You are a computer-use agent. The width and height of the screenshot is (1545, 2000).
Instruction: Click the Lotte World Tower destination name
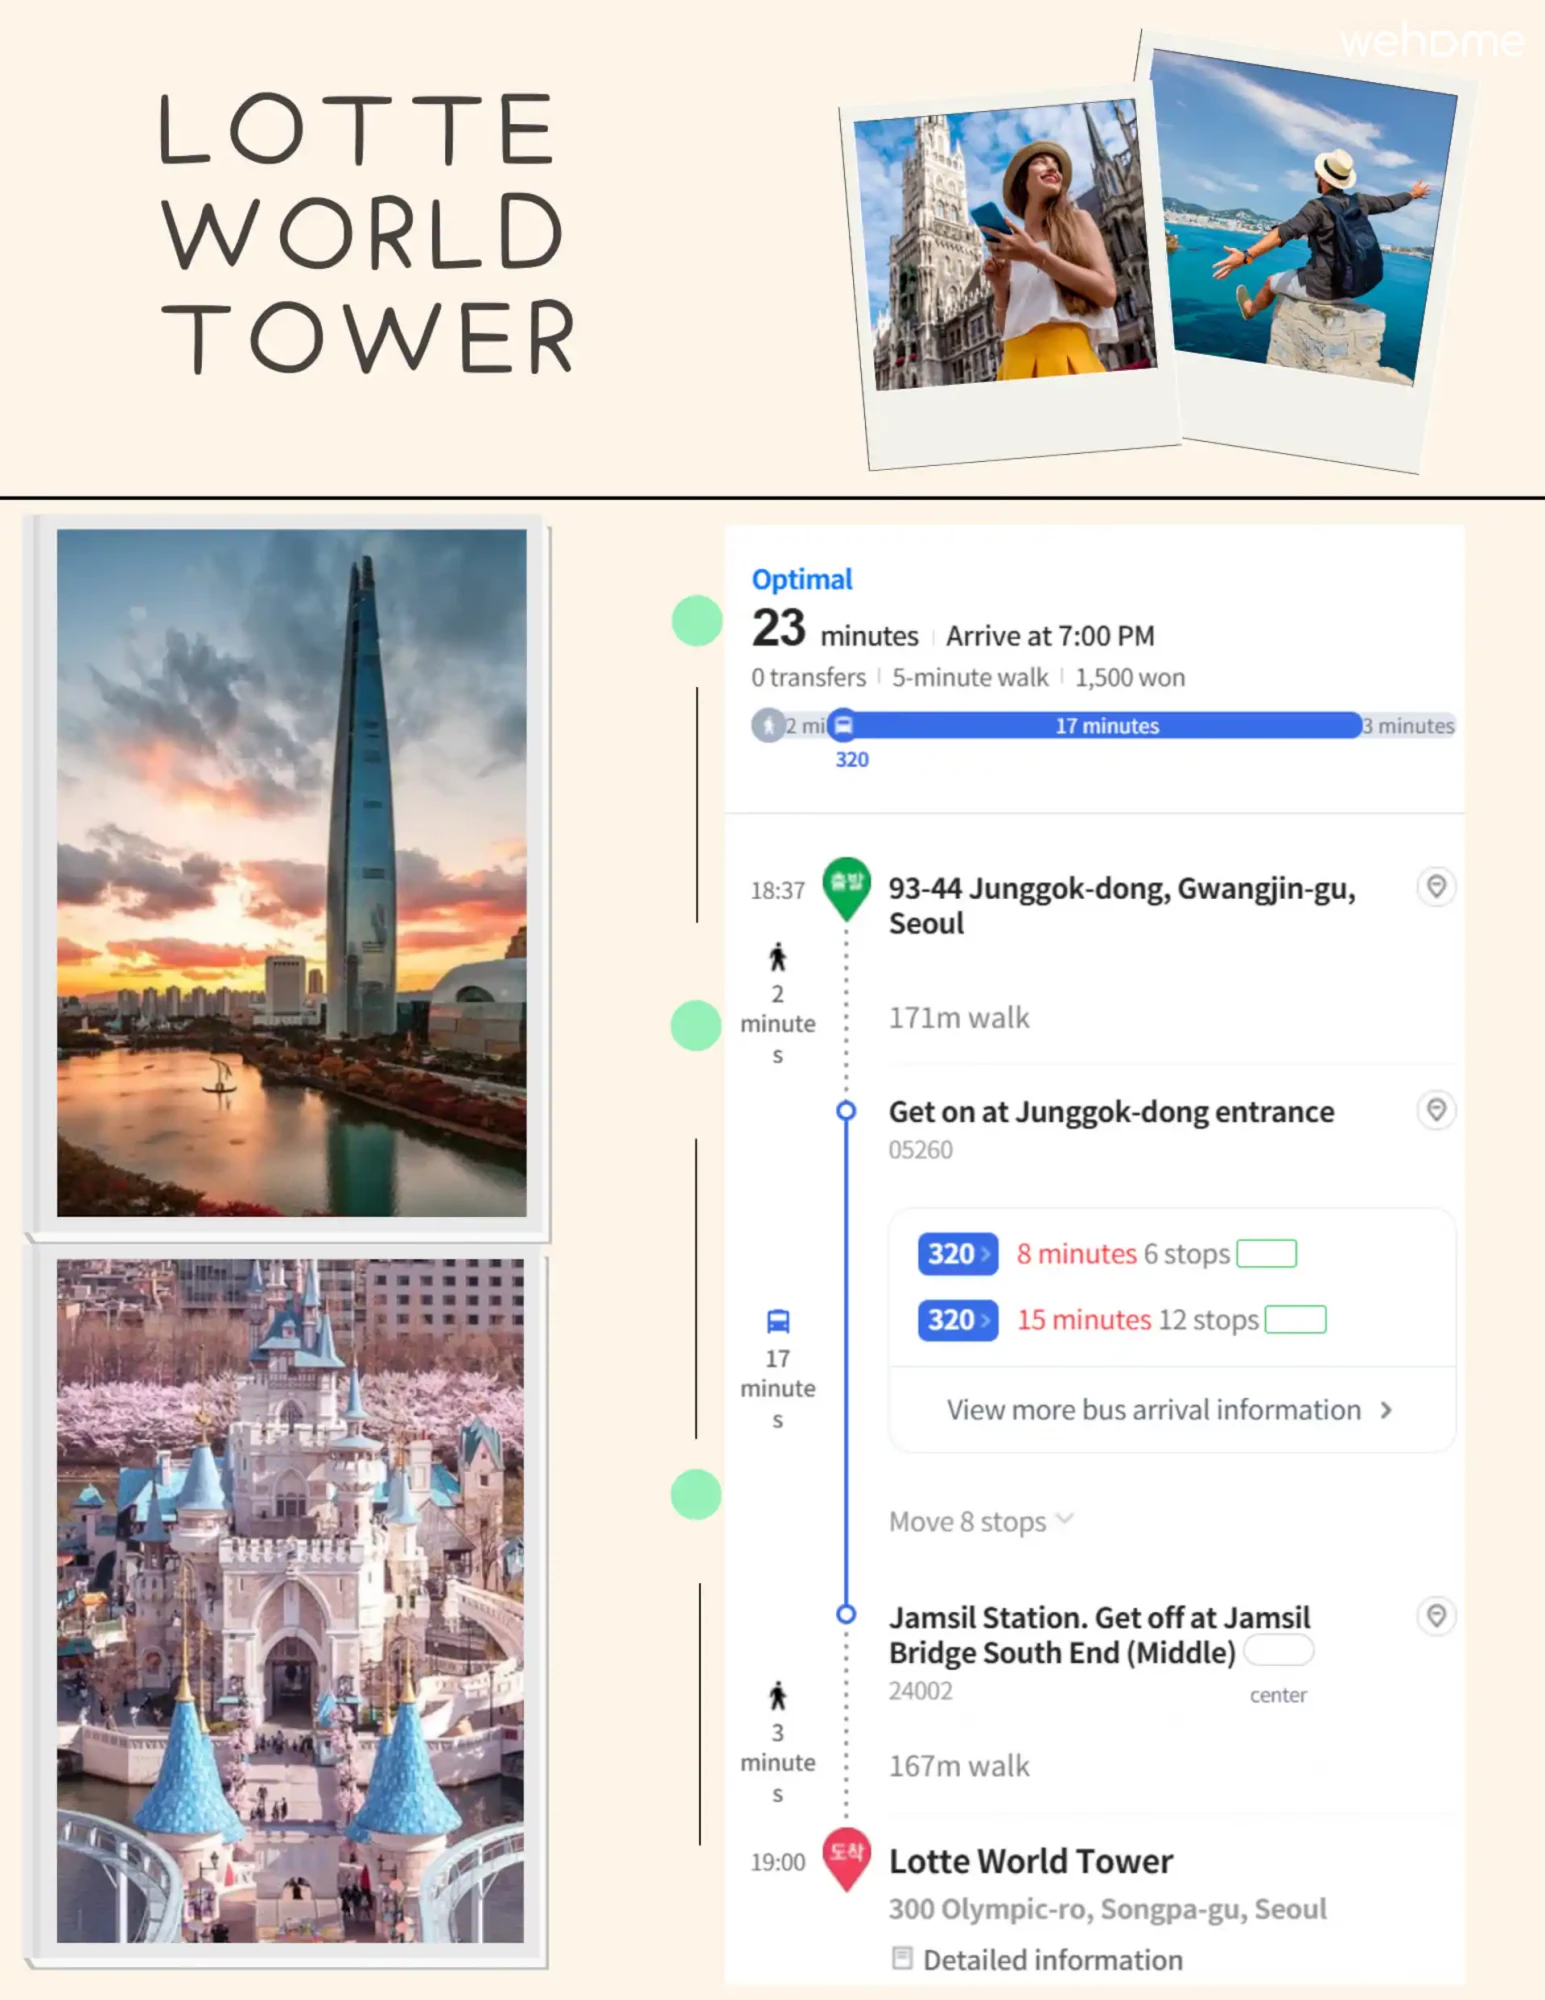[1031, 1861]
